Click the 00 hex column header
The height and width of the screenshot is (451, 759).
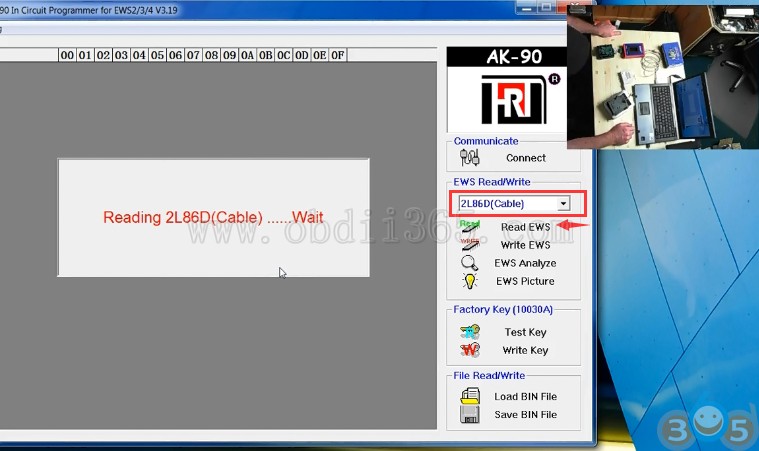click(x=67, y=55)
